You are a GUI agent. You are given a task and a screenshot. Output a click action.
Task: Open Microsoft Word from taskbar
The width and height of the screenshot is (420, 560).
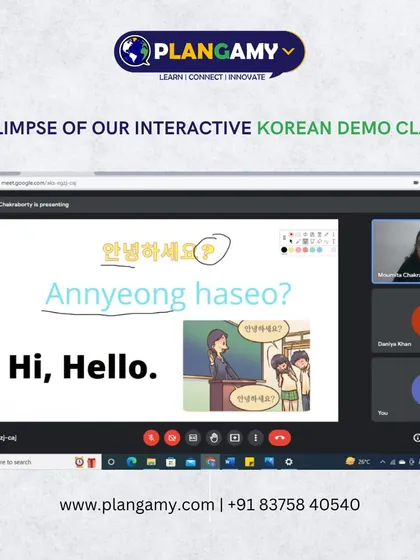tap(230, 462)
